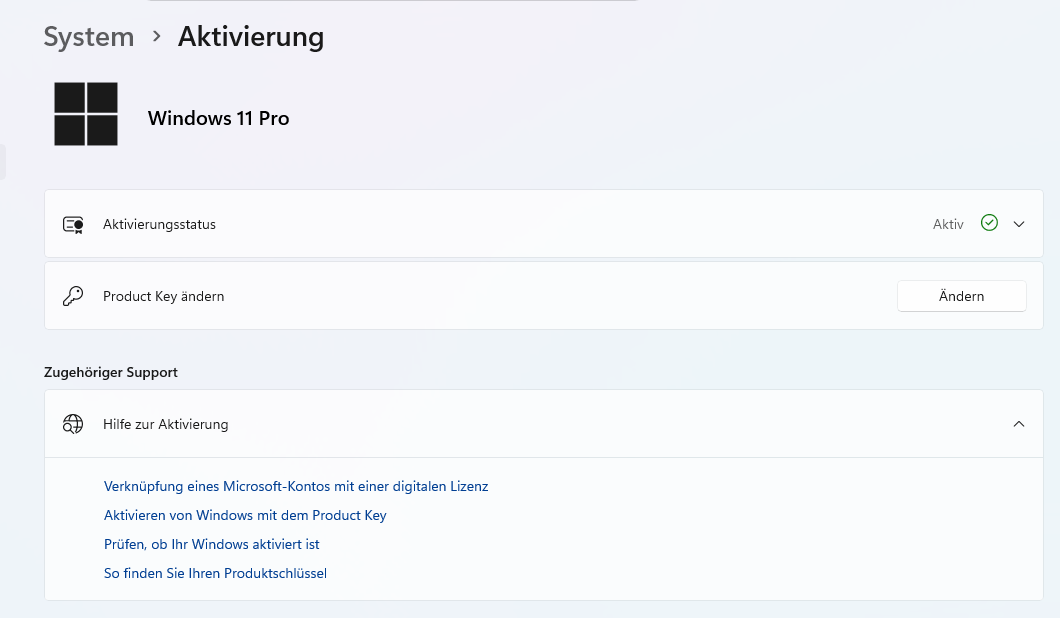Click the Zugehöriger Support heading
The height and width of the screenshot is (618, 1060).
pos(111,373)
